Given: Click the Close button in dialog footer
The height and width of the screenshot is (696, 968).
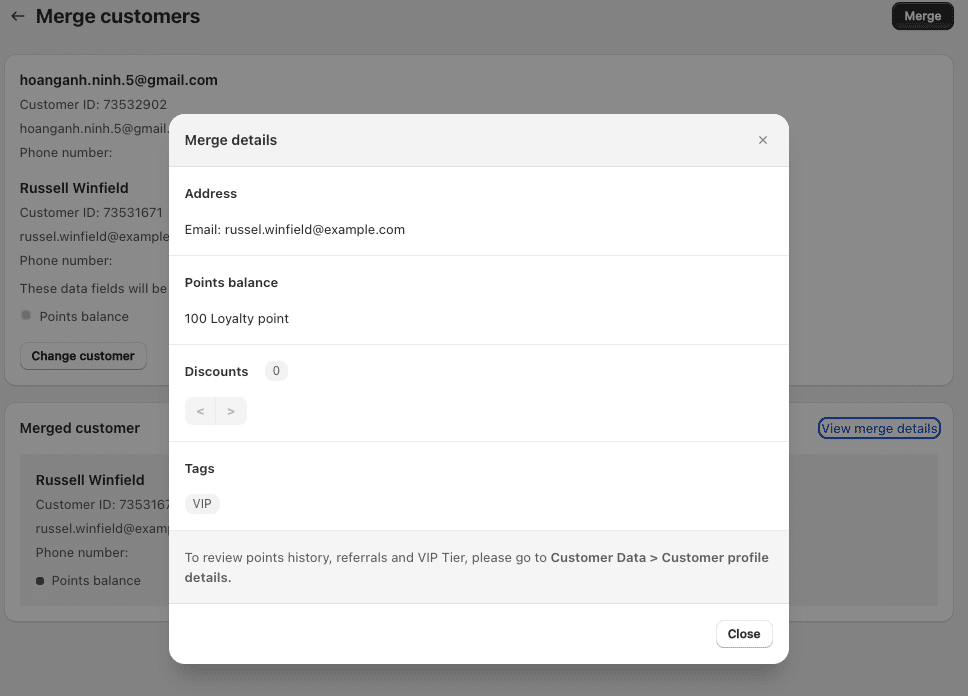Looking at the screenshot, I should click(744, 634).
